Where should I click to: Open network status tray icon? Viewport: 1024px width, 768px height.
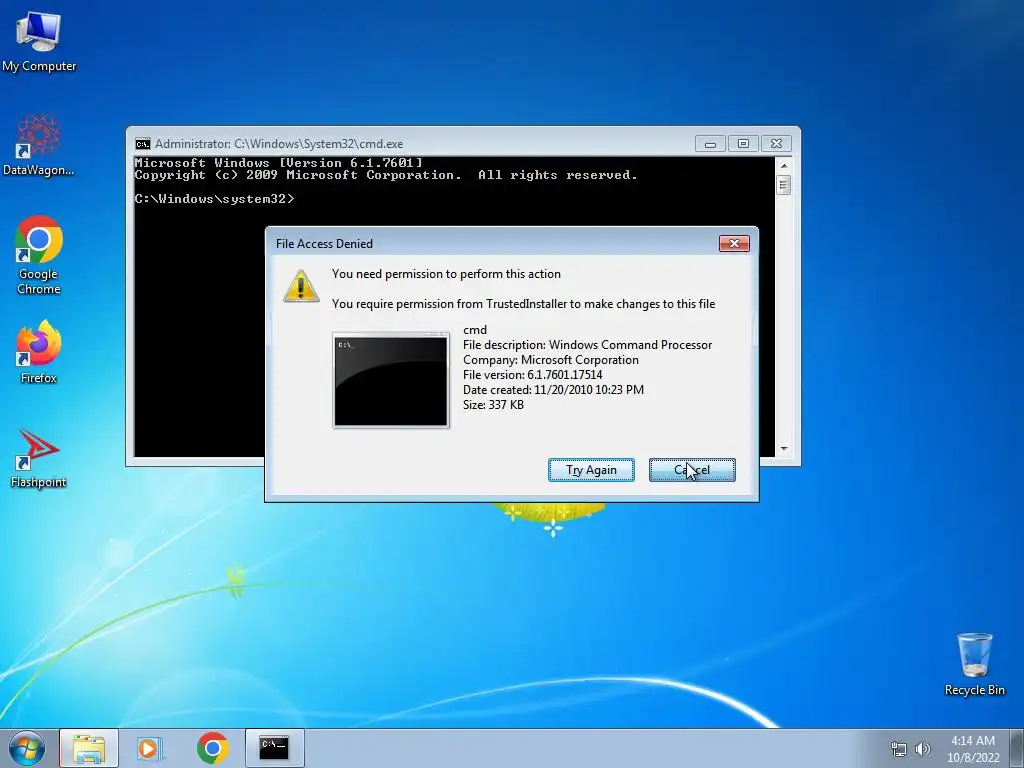point(899,749)
